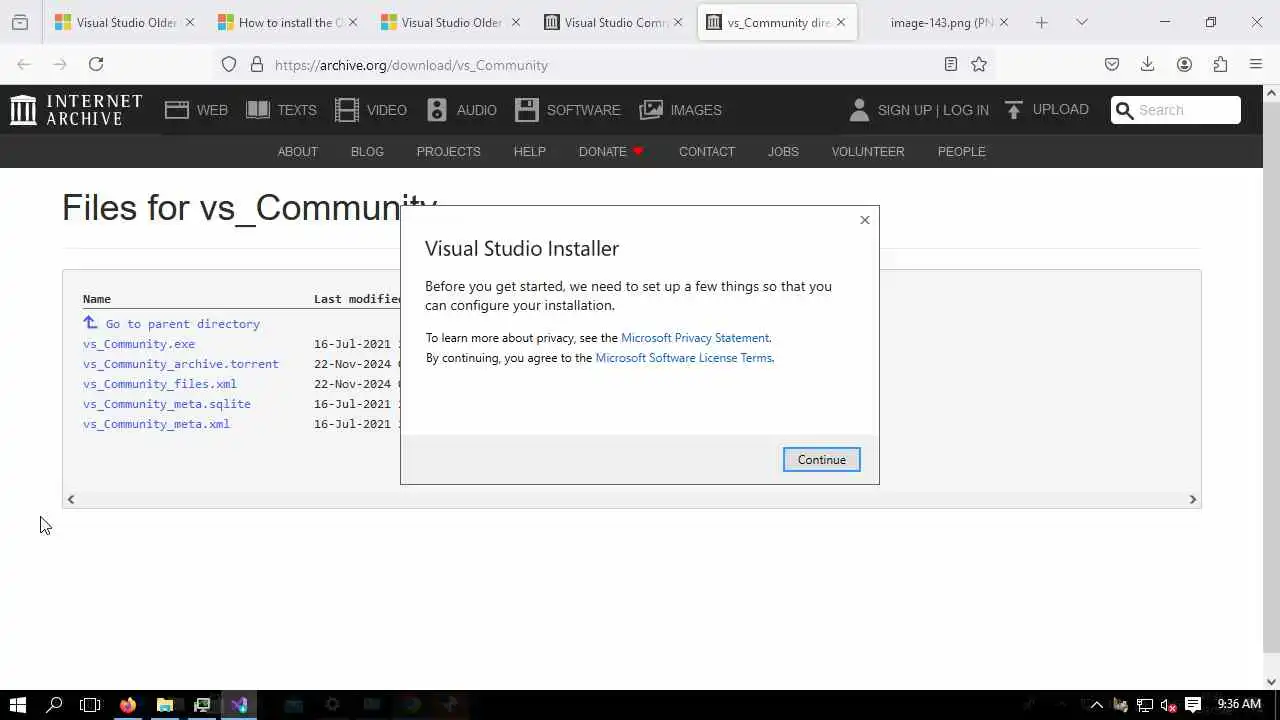Open the VIDEO media section
The width and height of the screenshot is (1280, 720).
click(x=371, y=110)
